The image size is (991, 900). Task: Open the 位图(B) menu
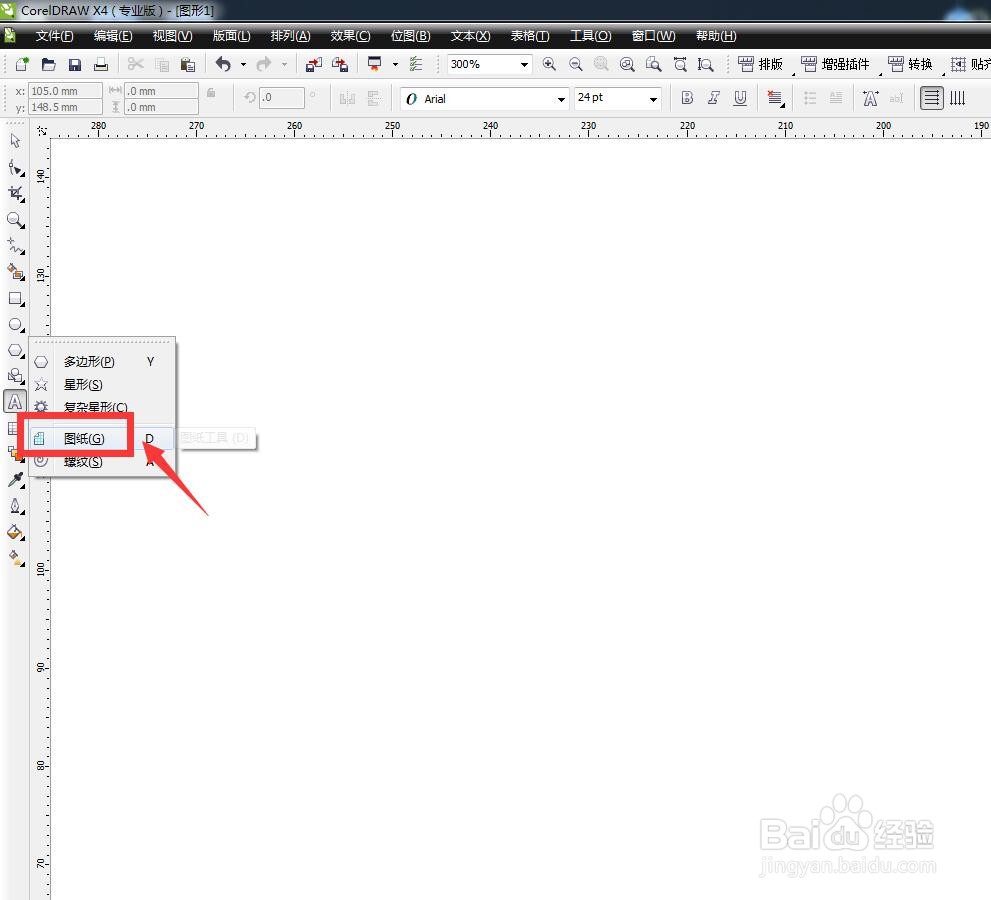[x=410, y=36]
